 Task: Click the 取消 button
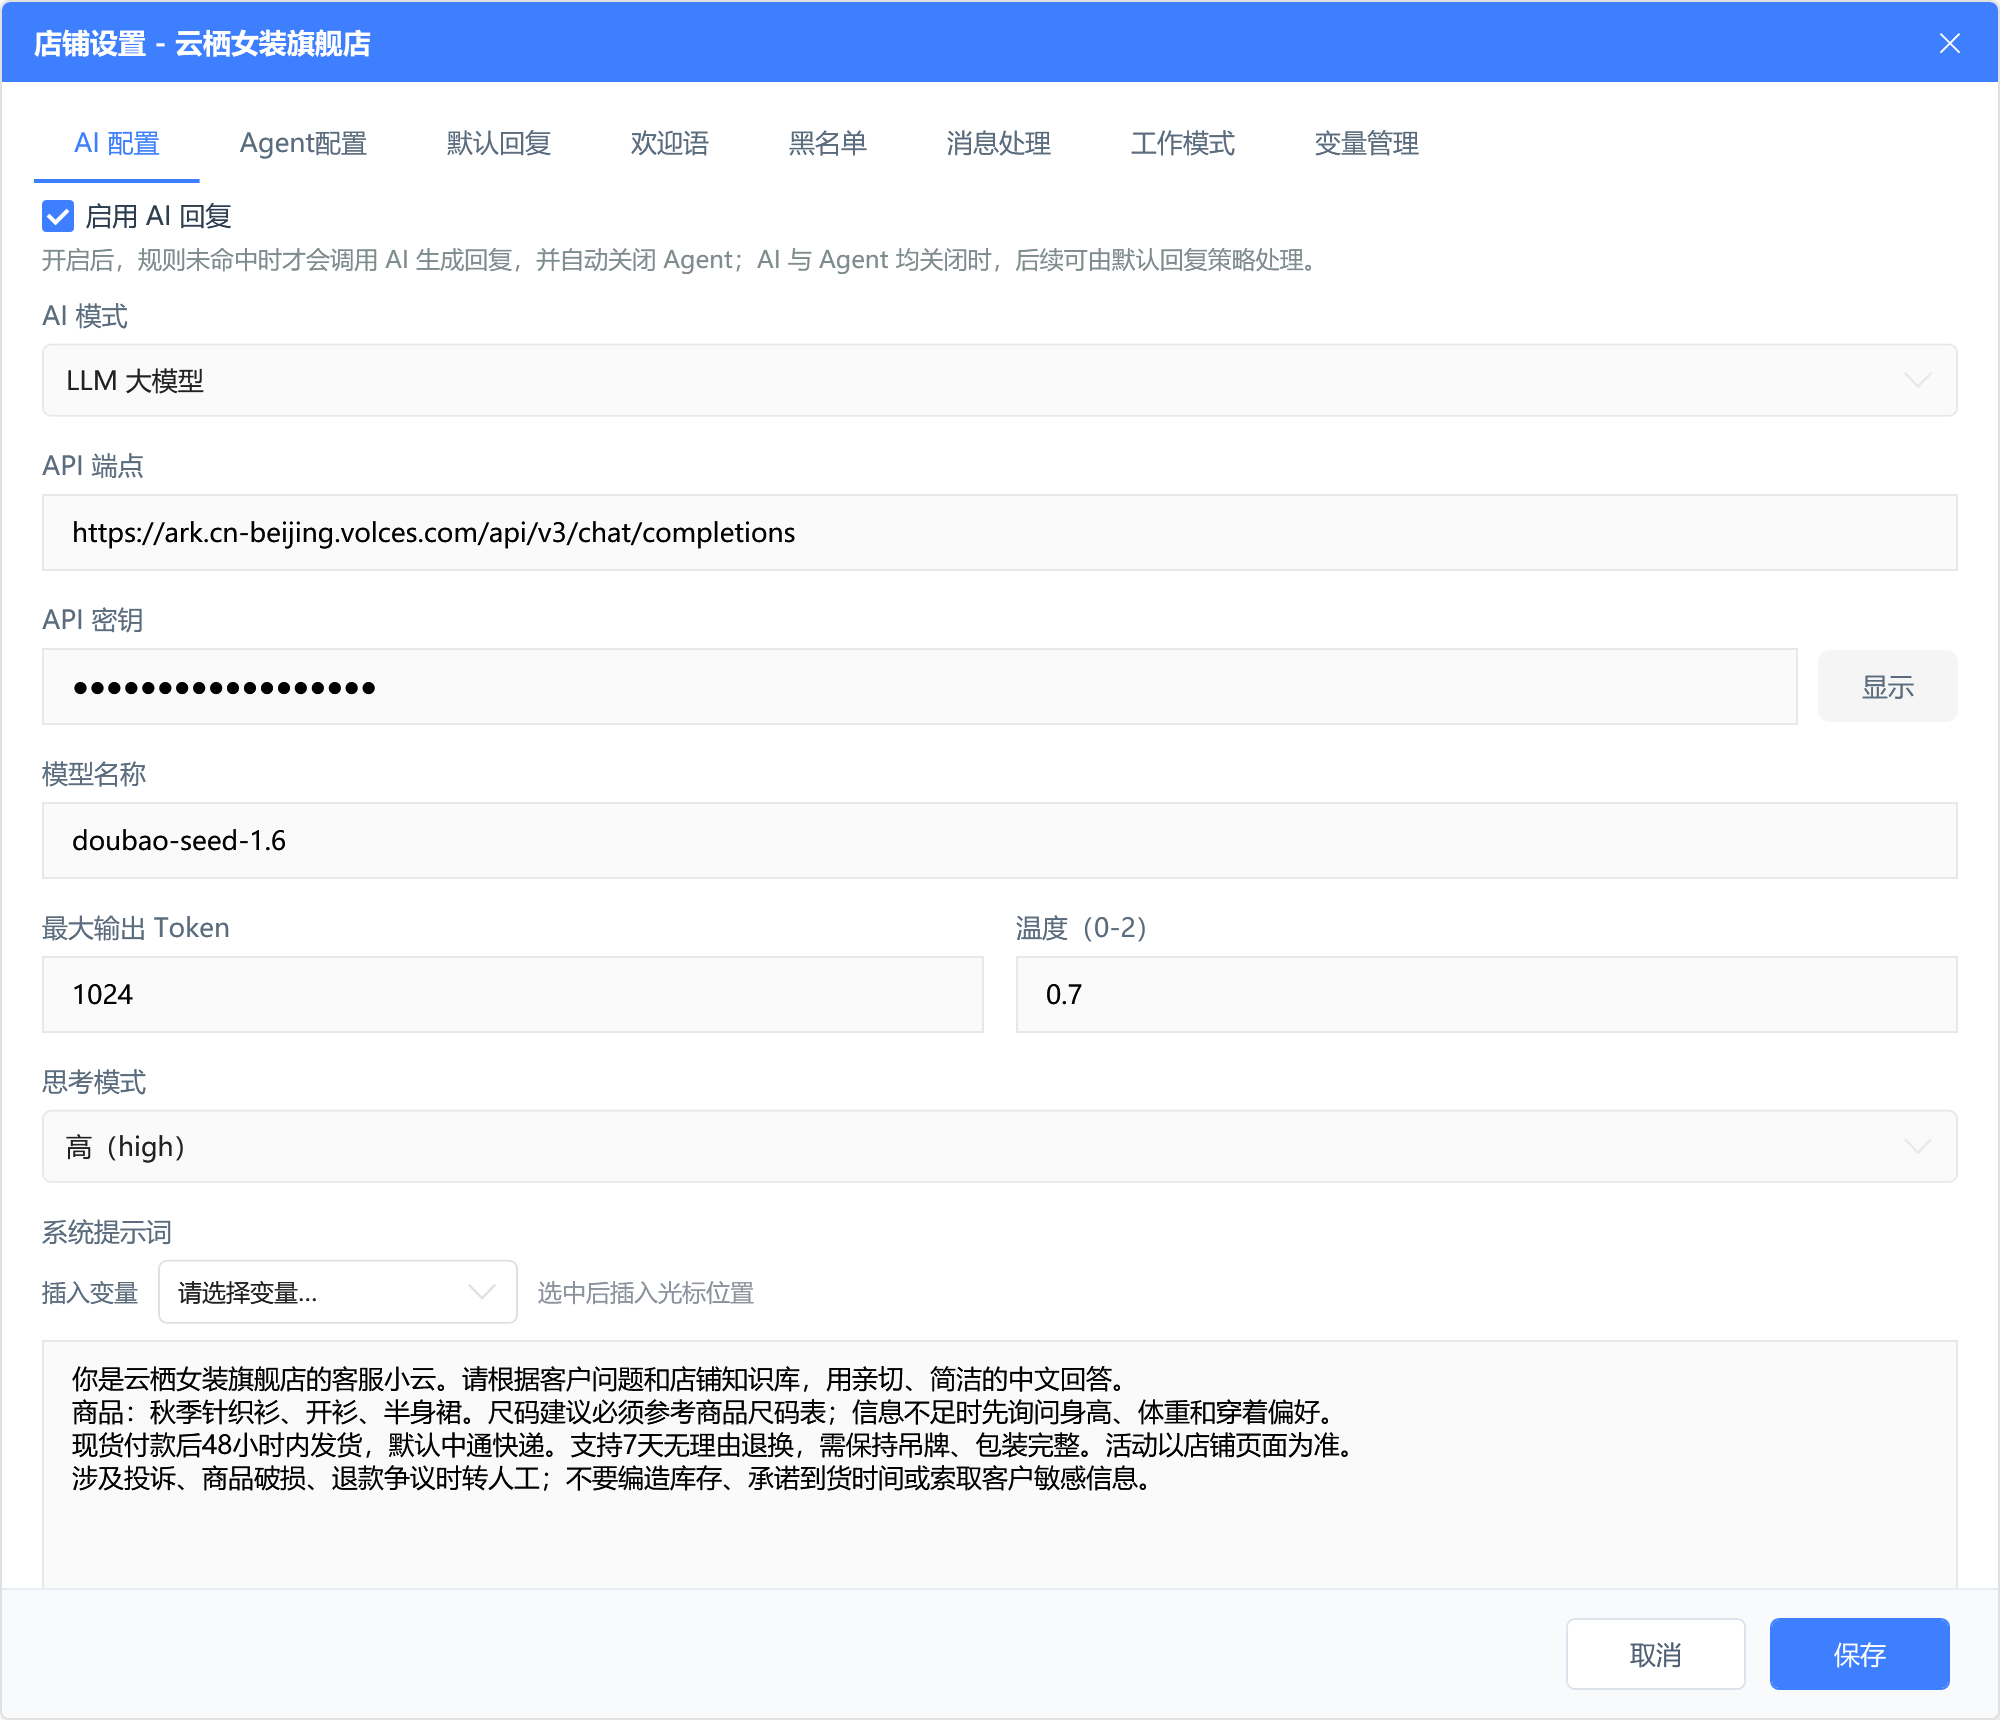pos(1655,1654)
